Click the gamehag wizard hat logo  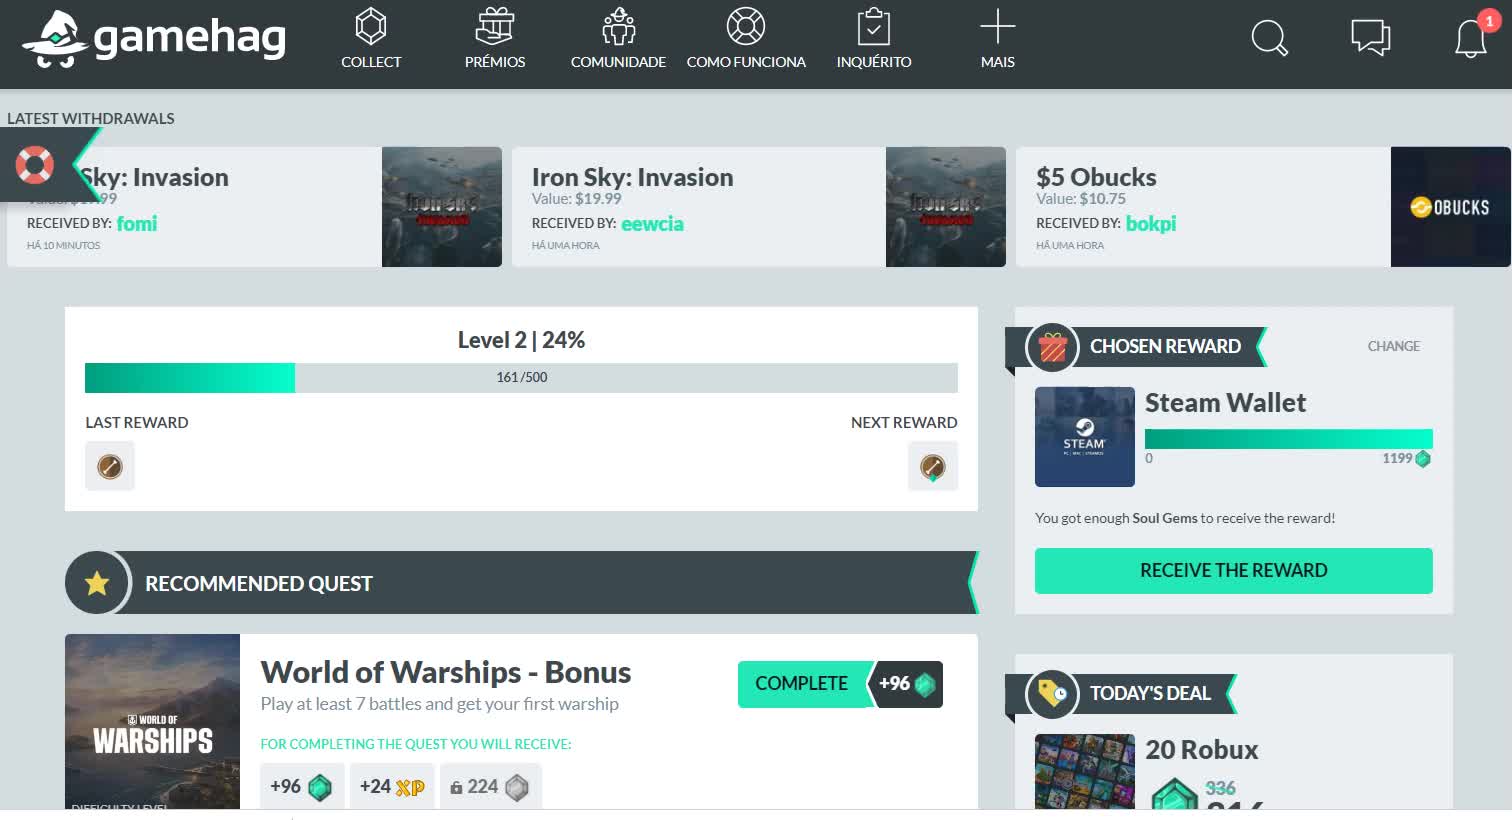coord(154,40)
